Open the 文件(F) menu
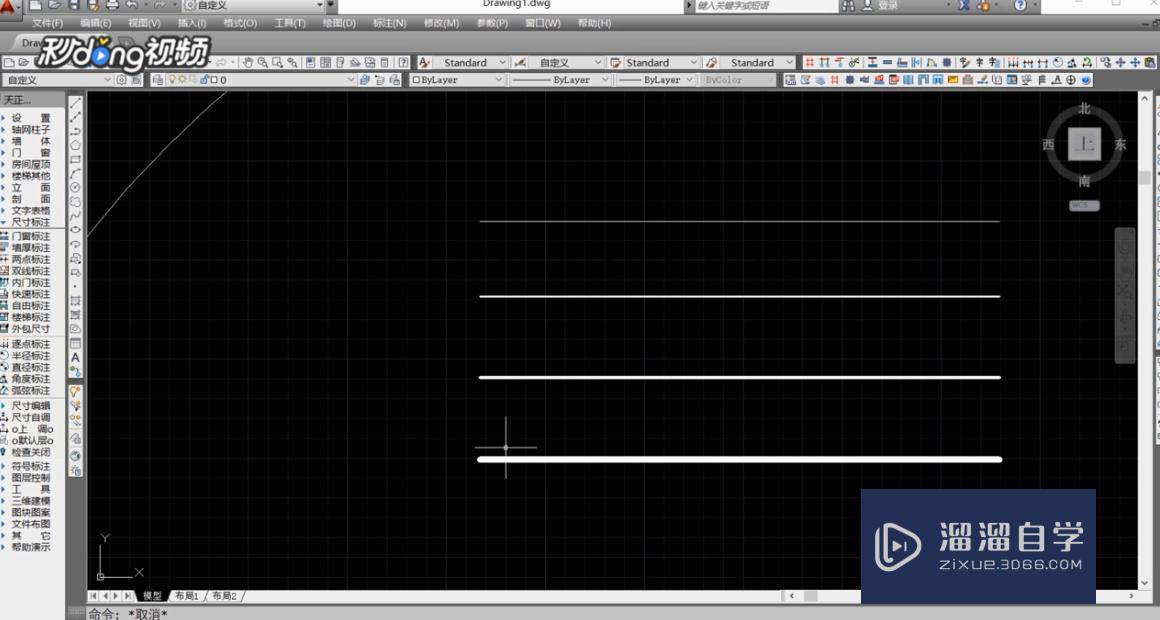The height and width of the screenshot is (620, 1160). pyautogui.click(x=47, y=23)
